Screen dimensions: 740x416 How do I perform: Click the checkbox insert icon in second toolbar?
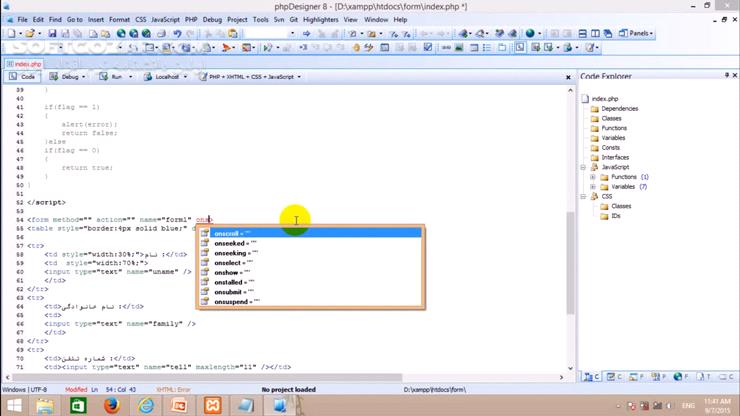[428, 48]
